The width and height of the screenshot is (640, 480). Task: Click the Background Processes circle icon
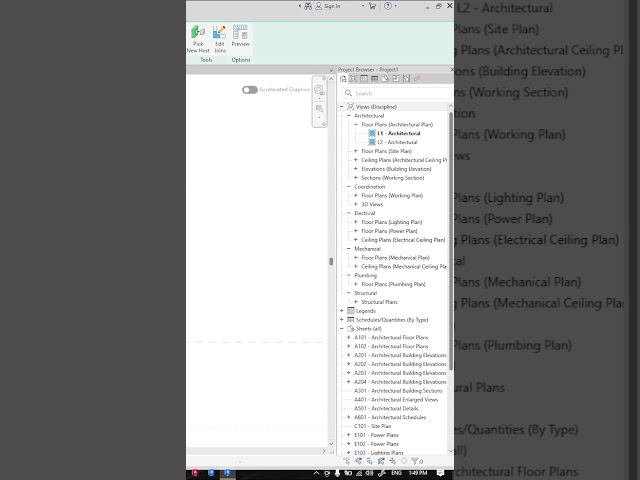(x=404, y=461)
